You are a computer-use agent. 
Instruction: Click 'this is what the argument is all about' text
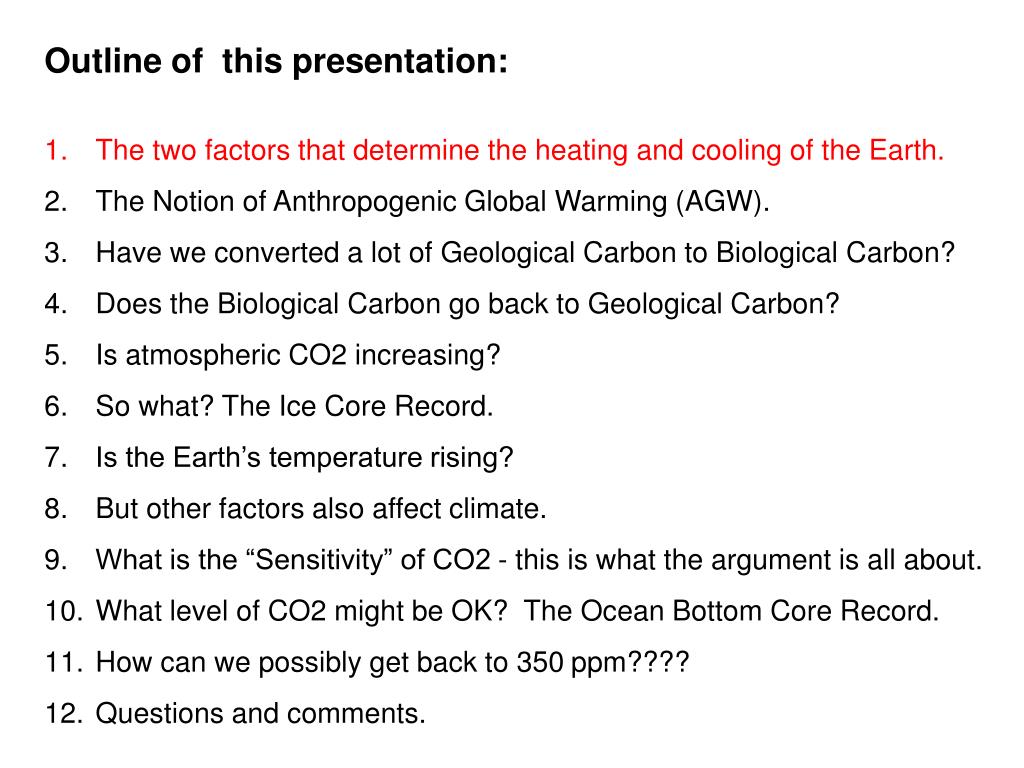point(748,560)
